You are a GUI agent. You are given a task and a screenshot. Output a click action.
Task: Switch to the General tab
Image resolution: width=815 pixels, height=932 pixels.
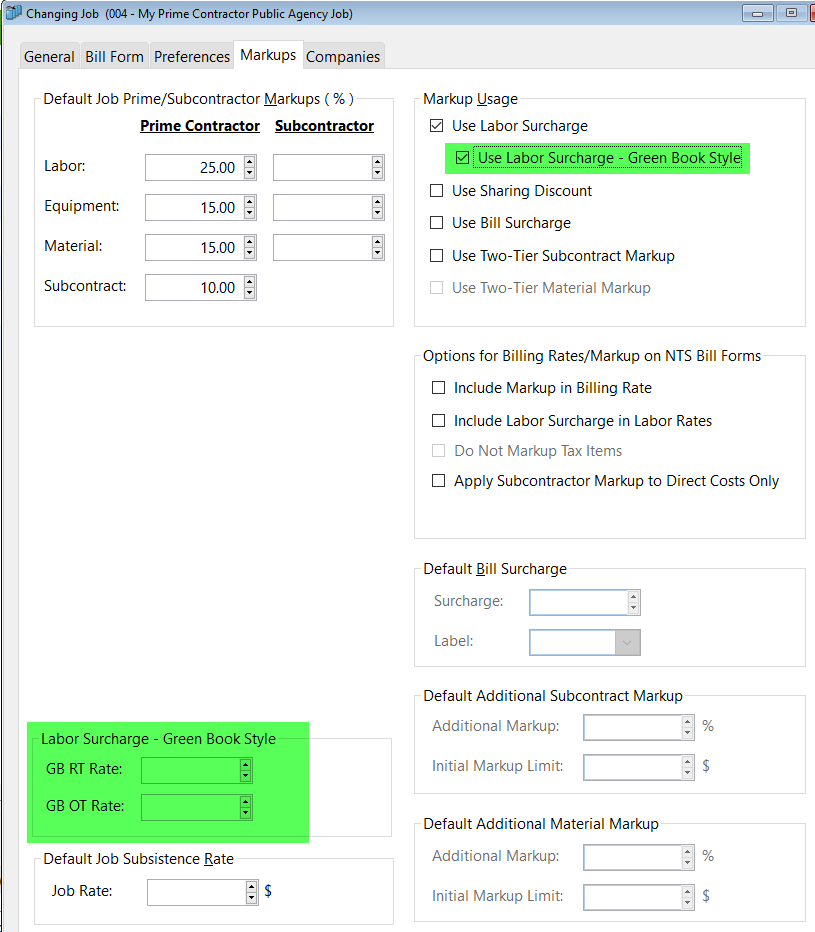[x=49, y=56]
